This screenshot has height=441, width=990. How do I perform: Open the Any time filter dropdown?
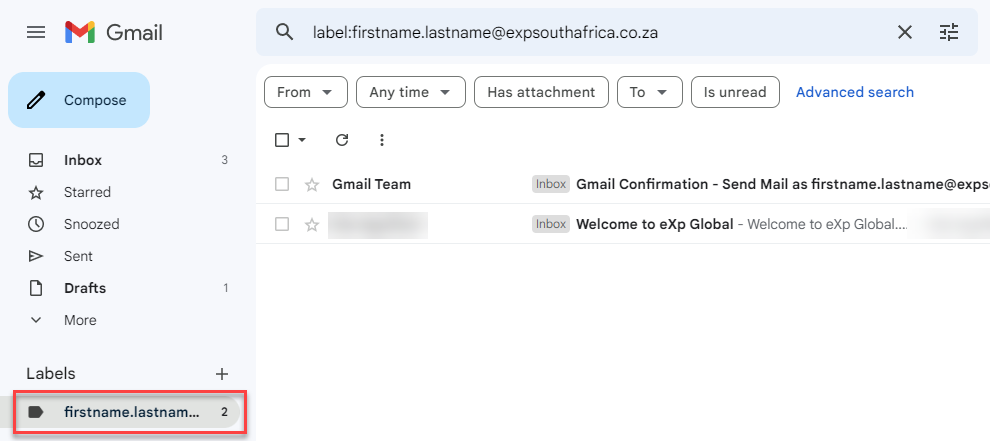point(410,92)
